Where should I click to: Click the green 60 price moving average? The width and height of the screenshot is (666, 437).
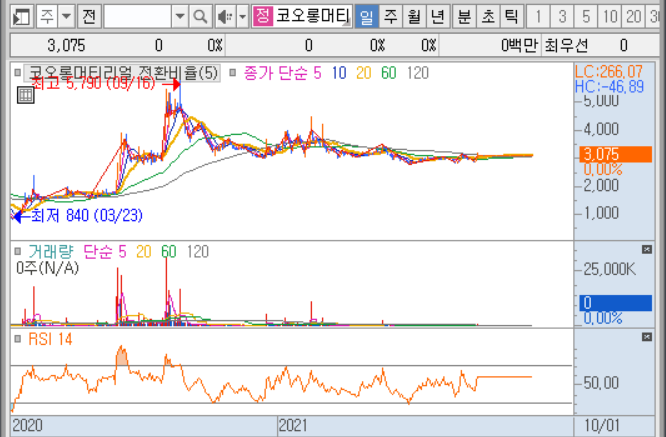point(389,73)
